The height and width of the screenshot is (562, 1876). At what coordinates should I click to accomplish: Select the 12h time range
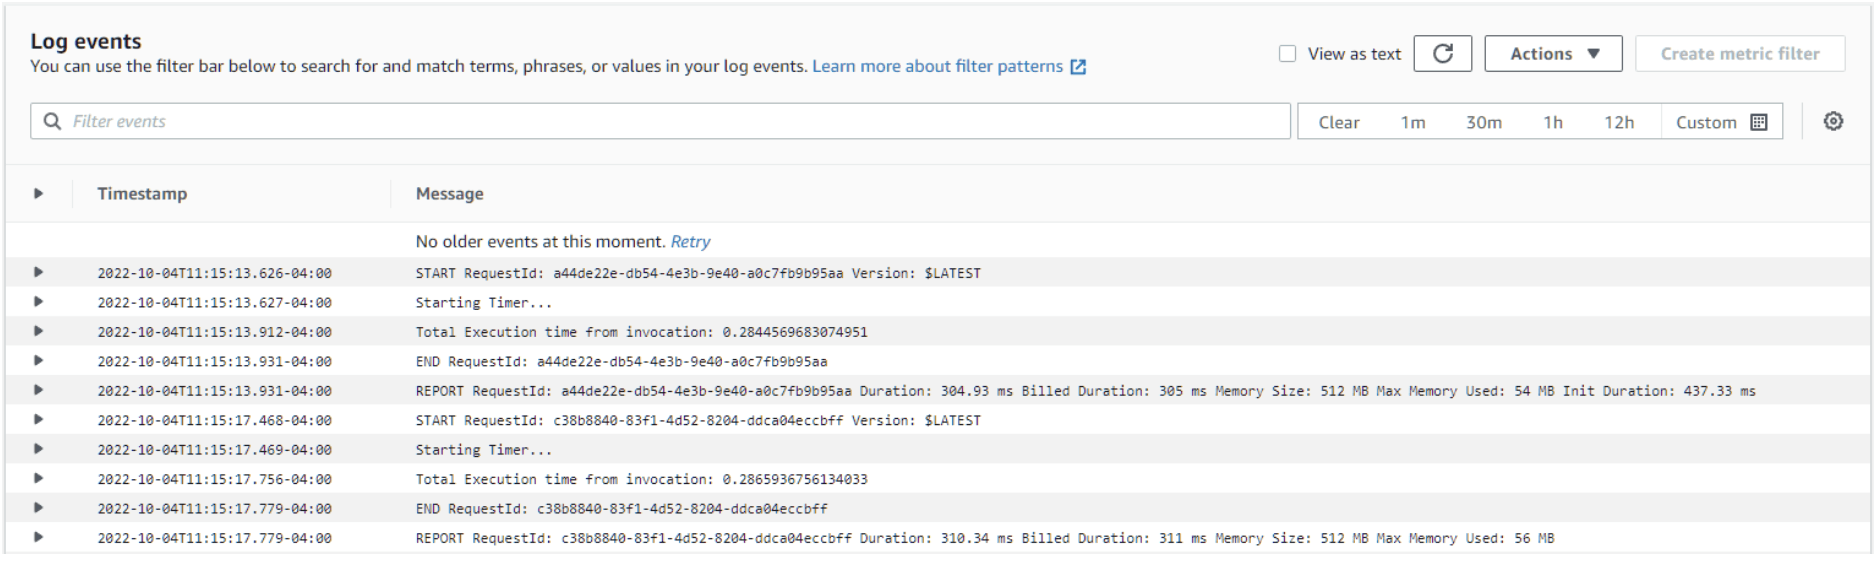click(1618, 122)
